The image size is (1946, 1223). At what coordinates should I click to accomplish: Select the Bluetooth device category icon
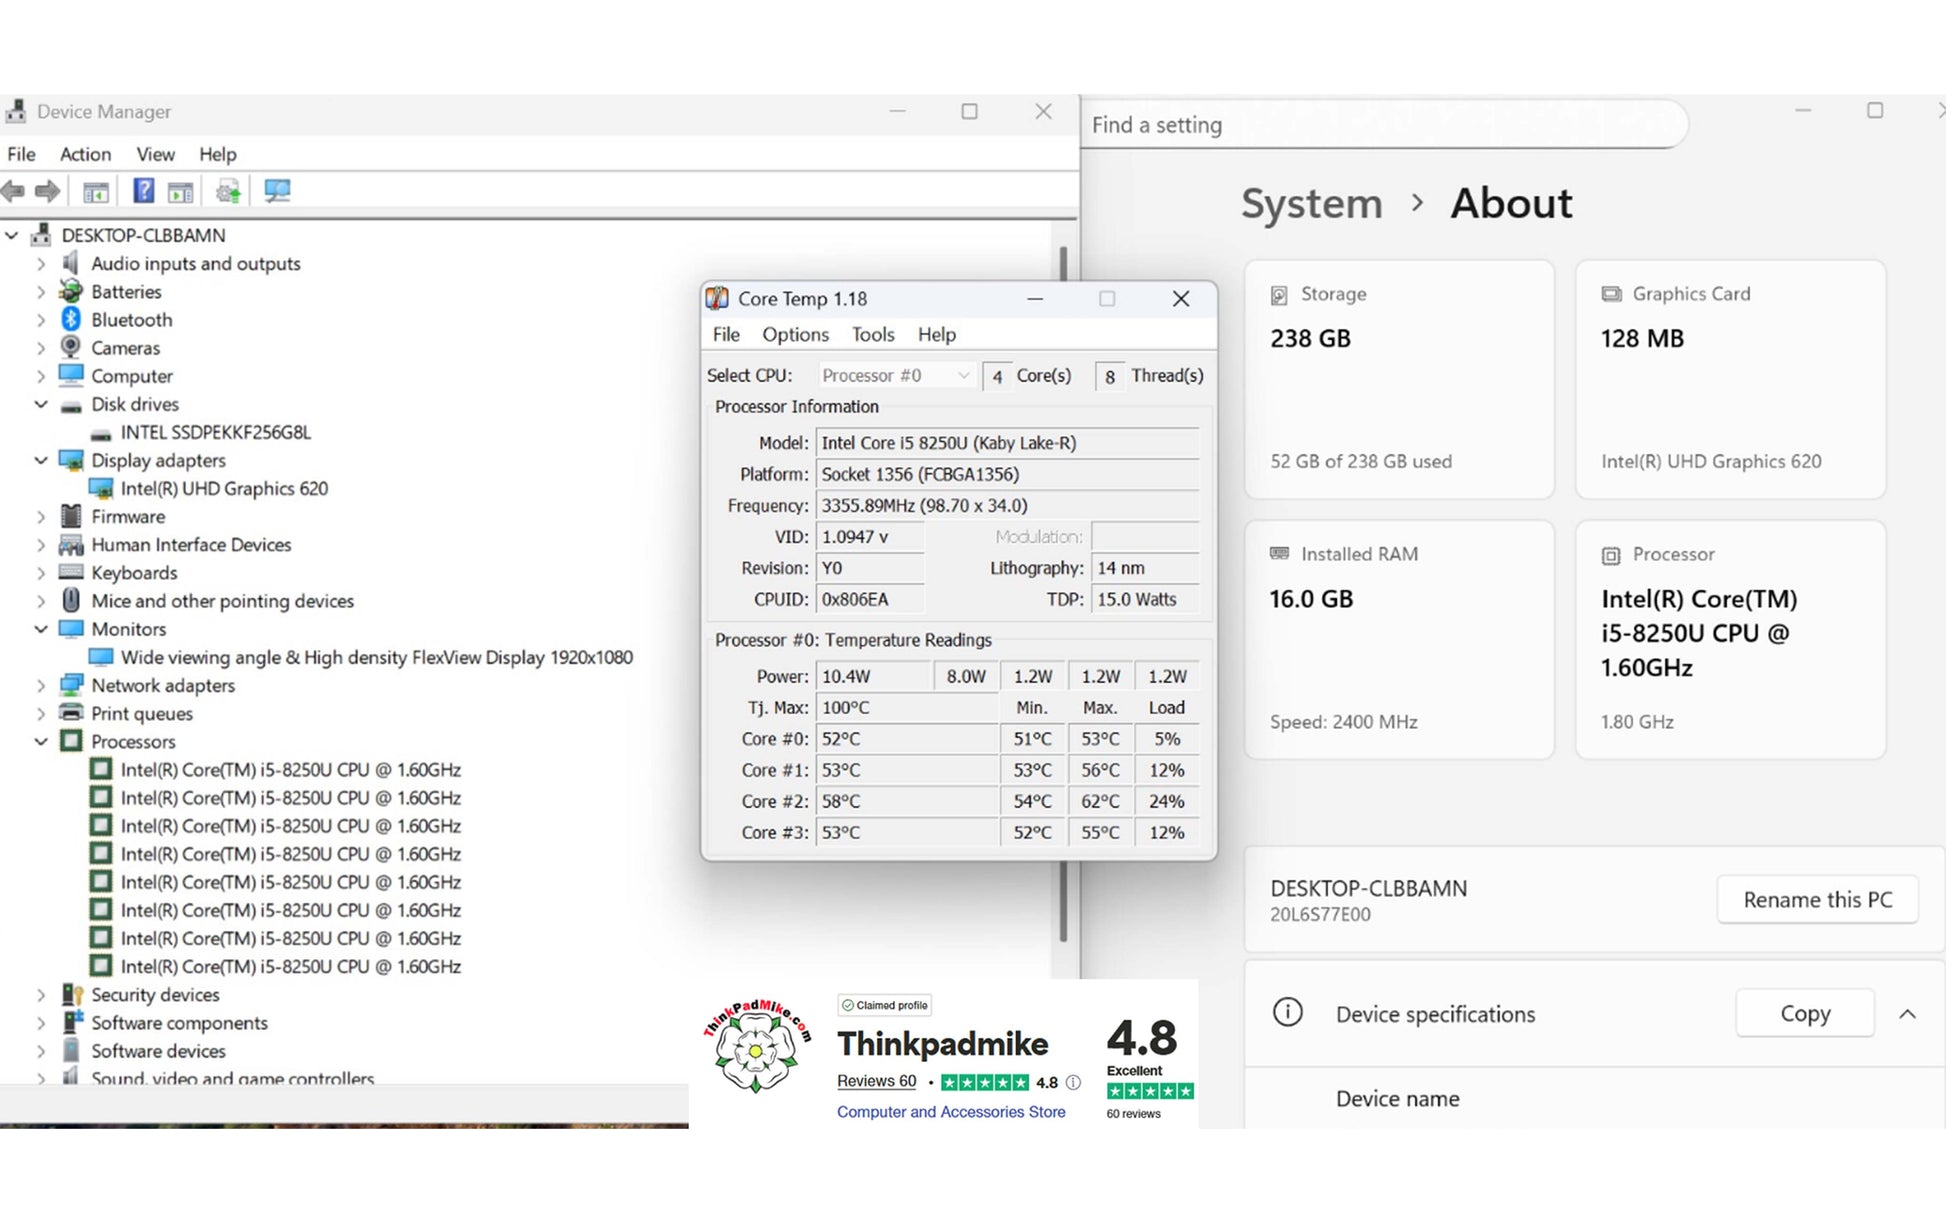point(70,319)
